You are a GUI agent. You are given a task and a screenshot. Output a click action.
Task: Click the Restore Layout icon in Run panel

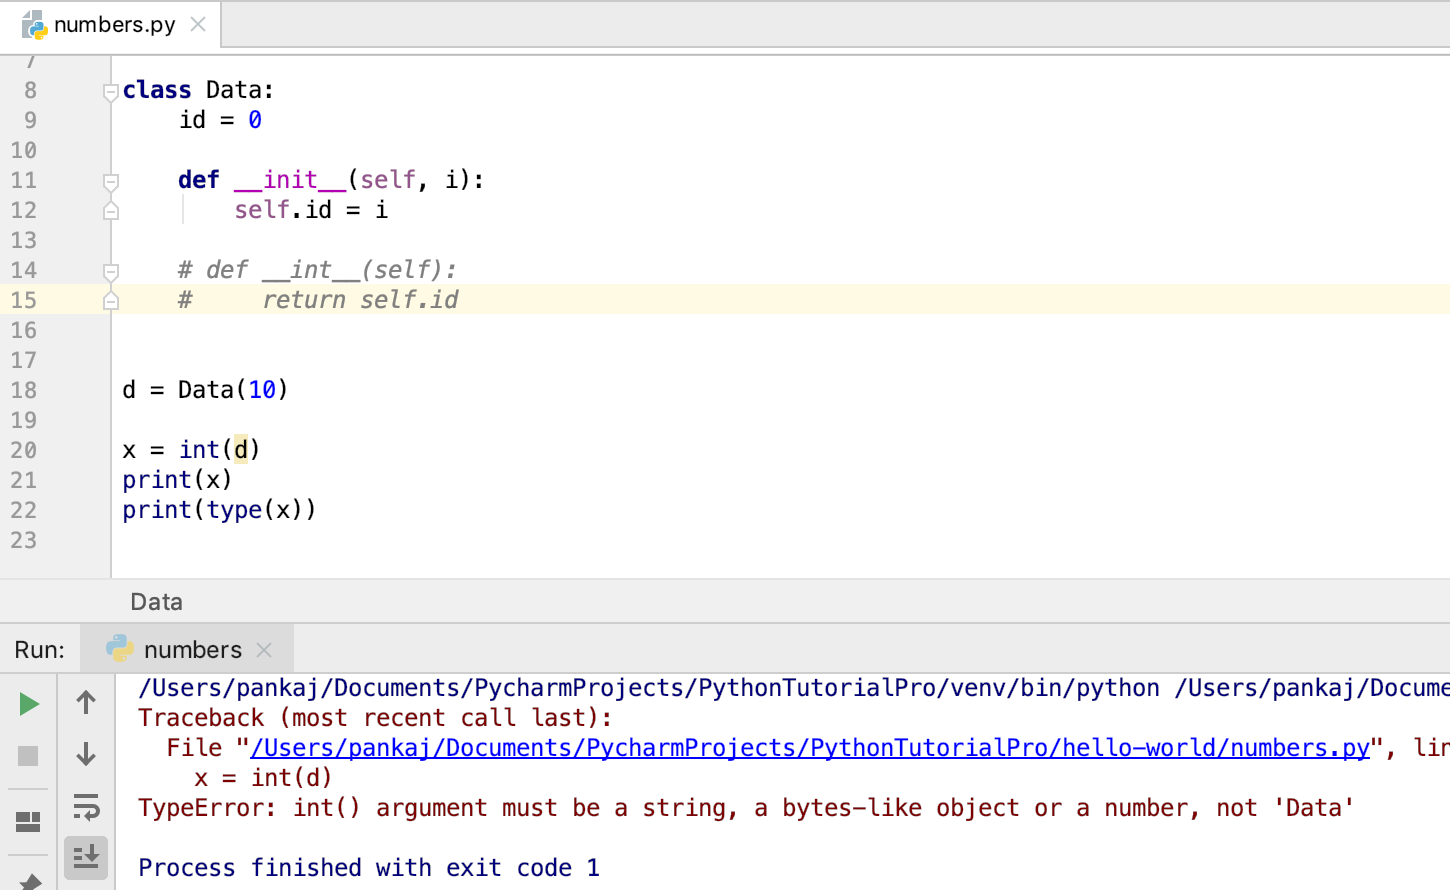point(29,821)
